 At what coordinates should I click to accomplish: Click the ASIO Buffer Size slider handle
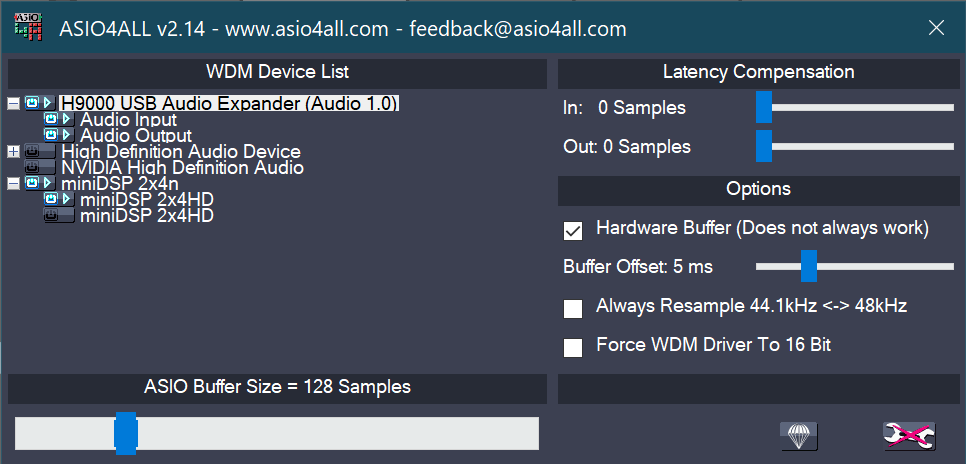125,433
